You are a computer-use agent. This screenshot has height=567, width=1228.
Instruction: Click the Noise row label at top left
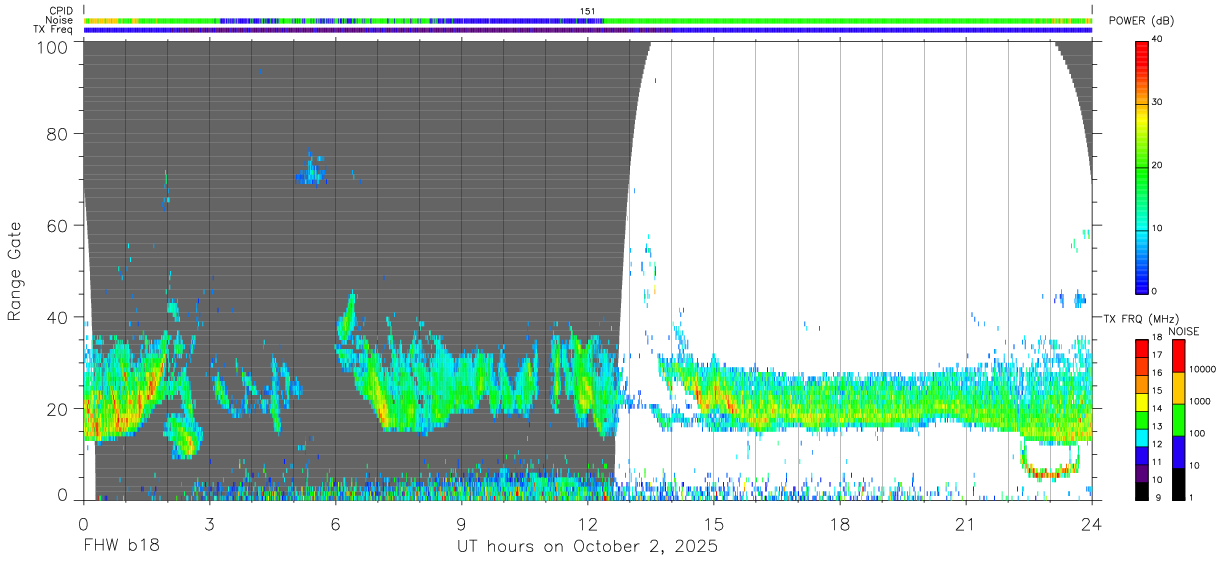(59, 20)
